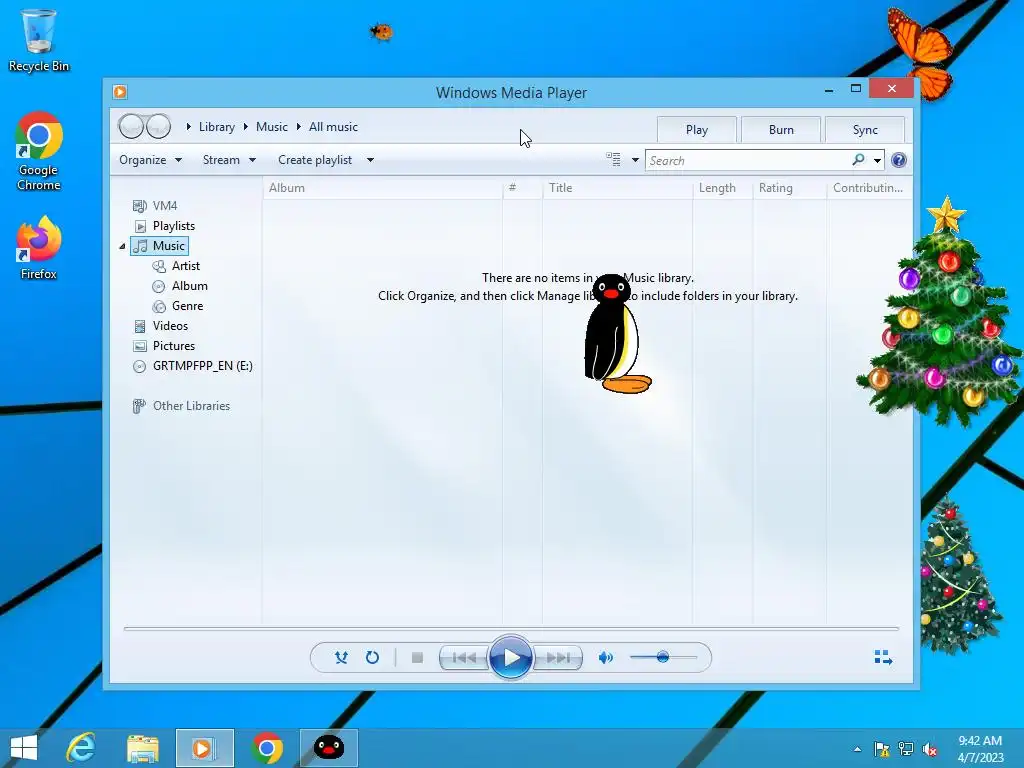Screen dimensions: 1024x768
Task: Open the Stream menu
Action: (229, 160)
